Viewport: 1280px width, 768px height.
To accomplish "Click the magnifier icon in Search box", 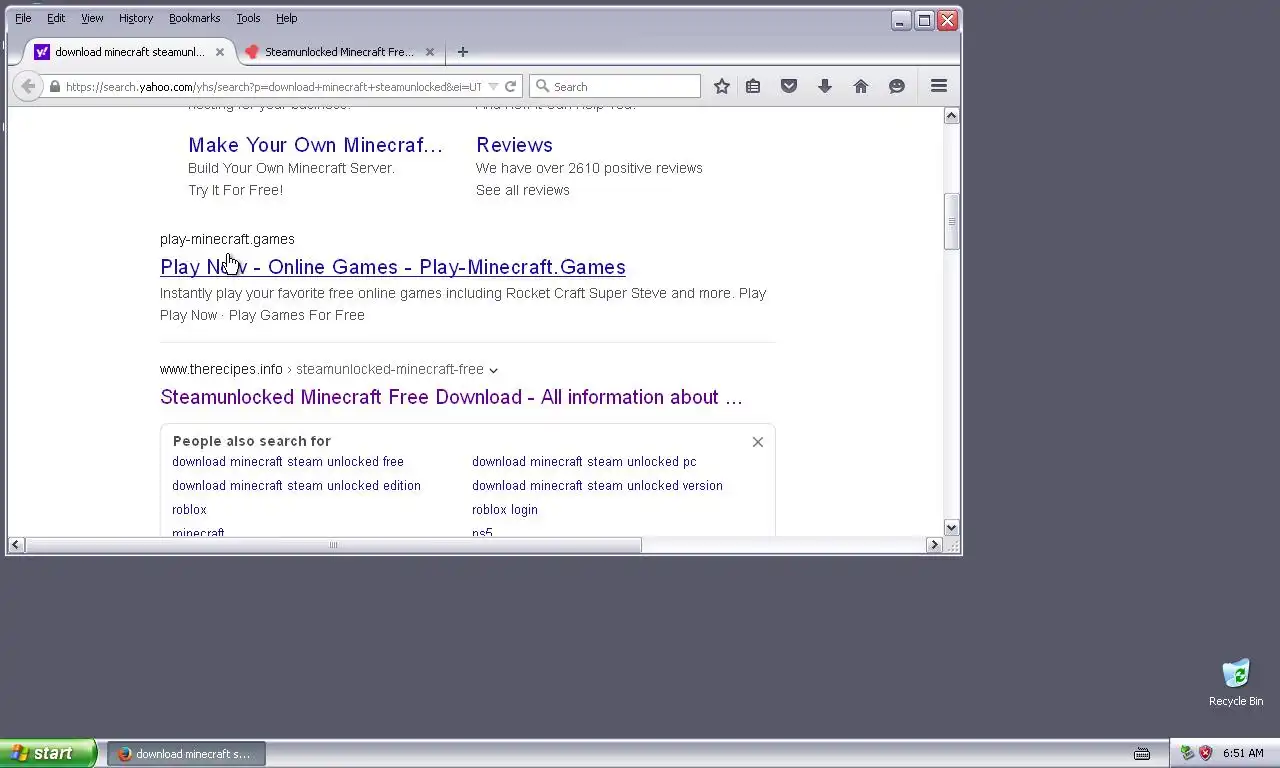I will 542,87.
